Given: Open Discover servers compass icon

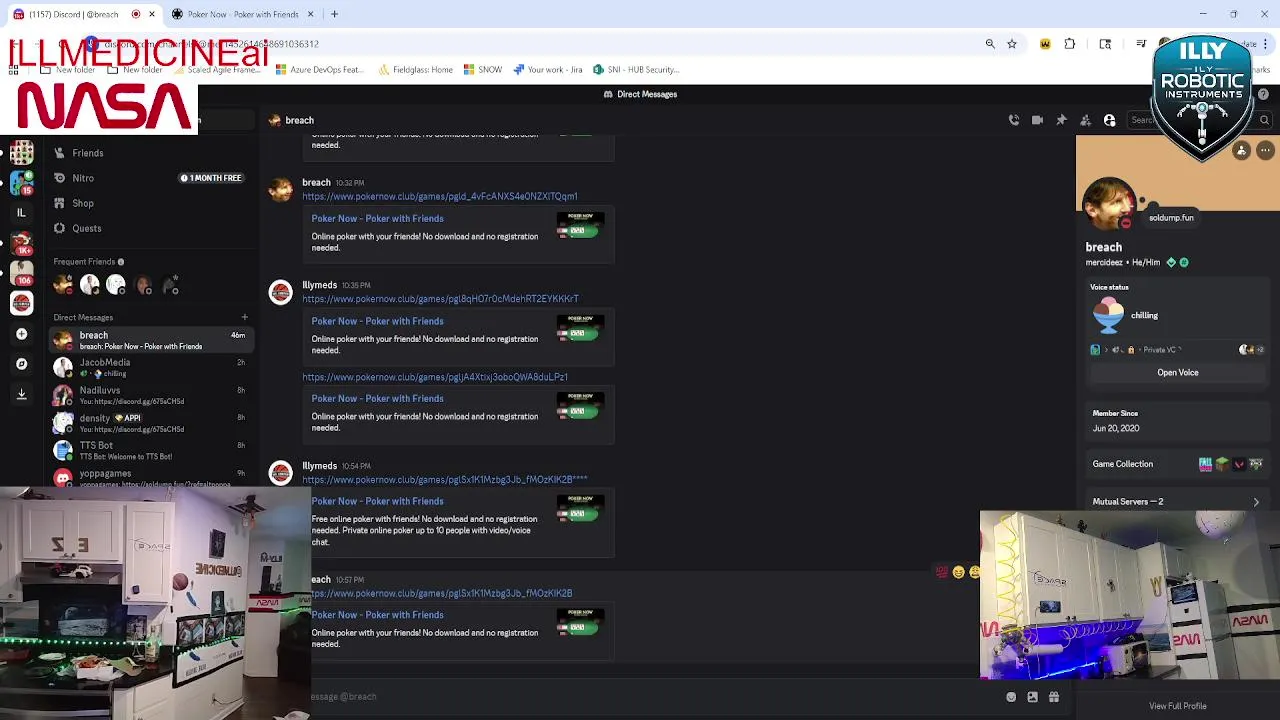Looking at the screenshot, I should (x=21, y=364).
